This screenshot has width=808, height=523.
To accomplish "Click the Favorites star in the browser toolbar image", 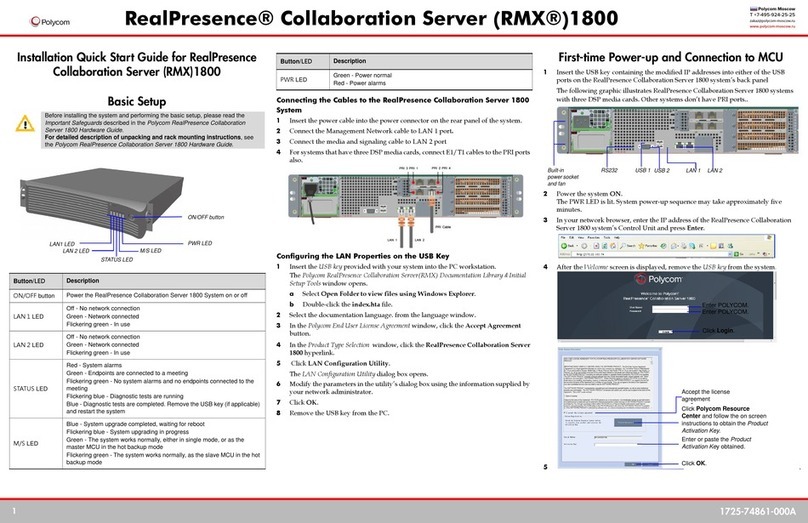I will point(641,246).
